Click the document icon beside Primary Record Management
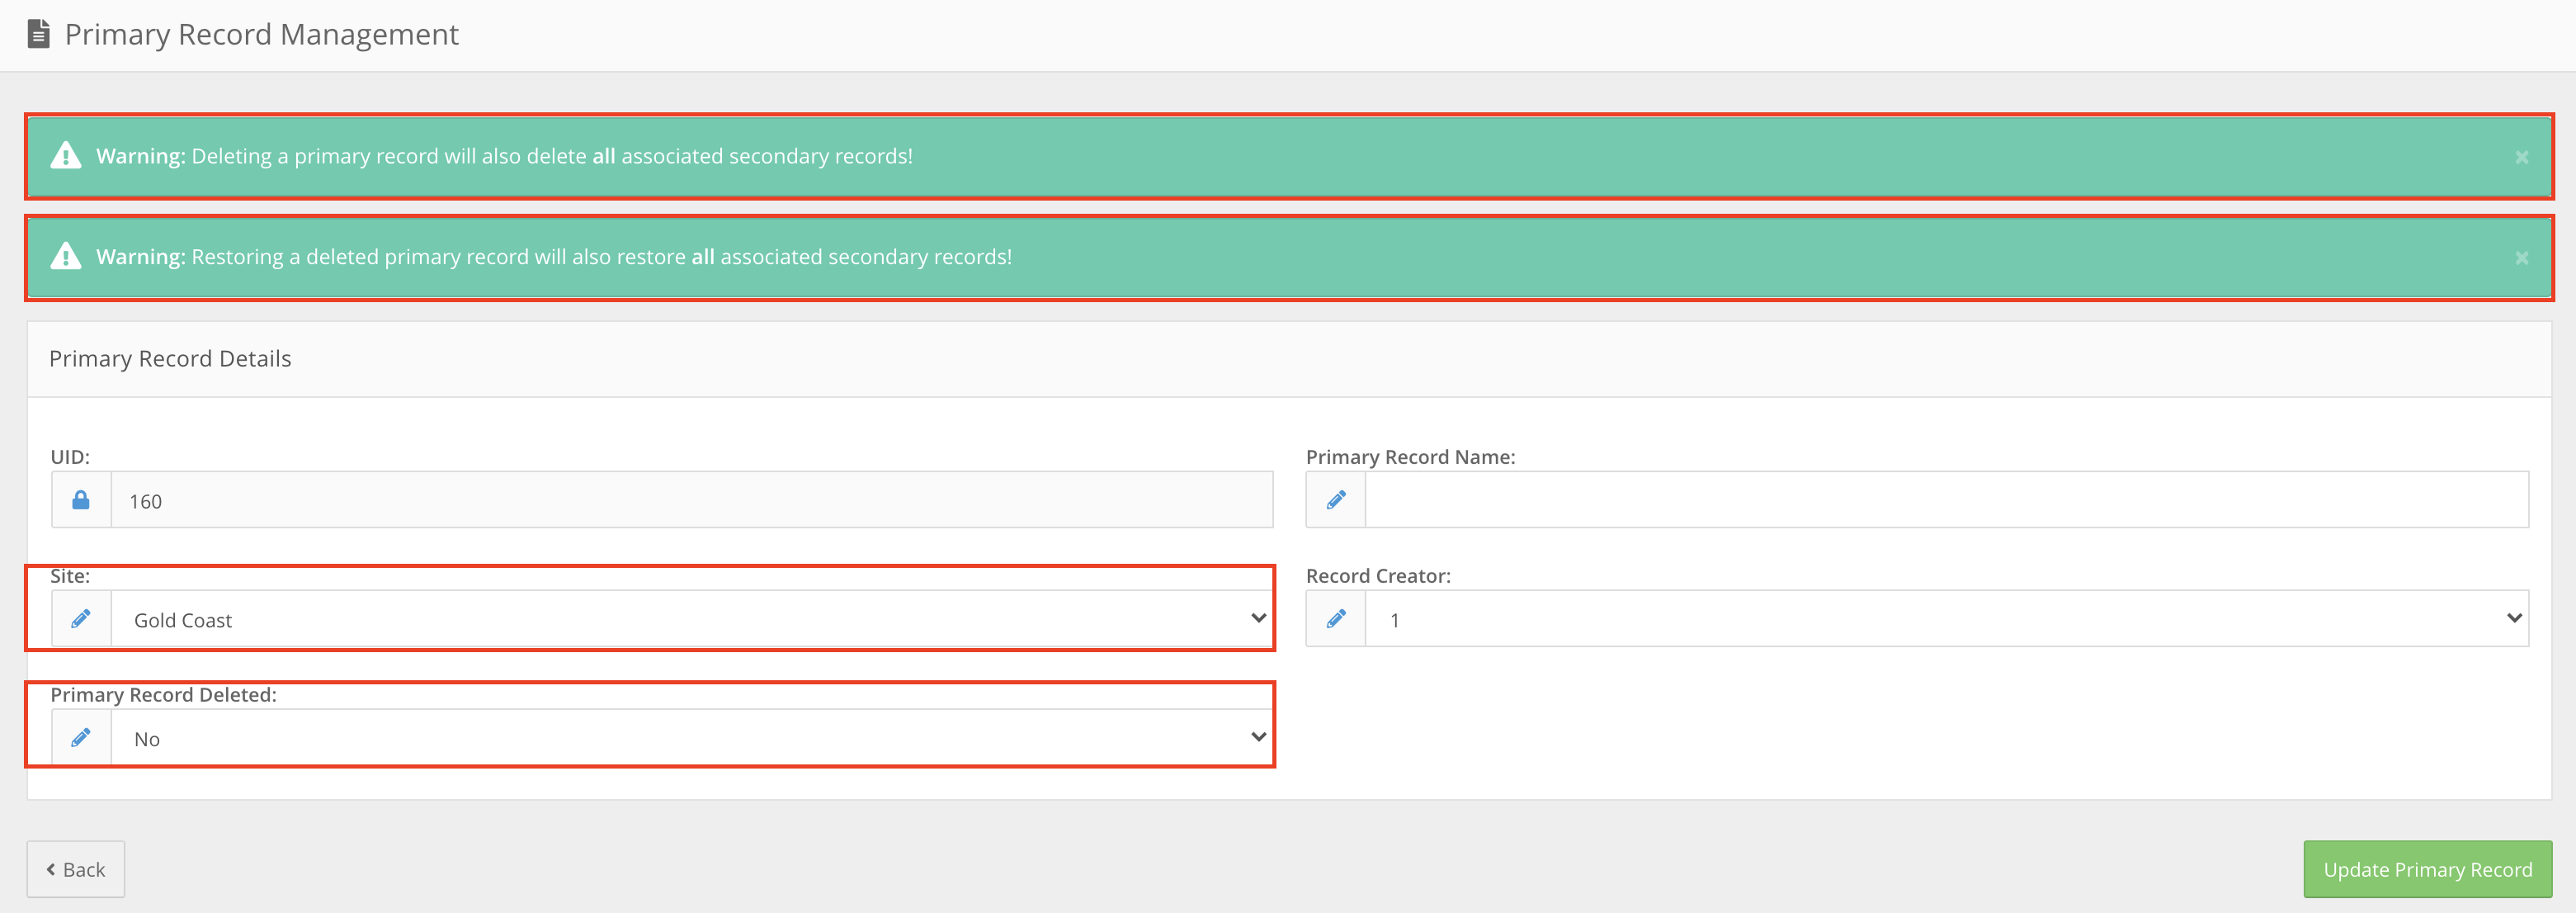Screen dimensions: 2576x913 point(38,34)
